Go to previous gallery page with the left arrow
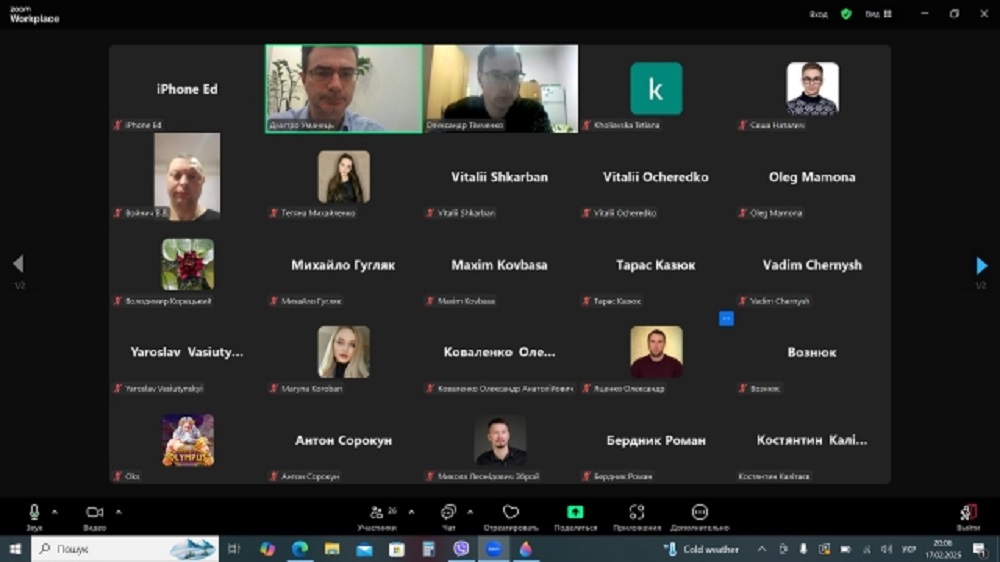Viewport: 1000px width, 562px height. coord(18,263)
